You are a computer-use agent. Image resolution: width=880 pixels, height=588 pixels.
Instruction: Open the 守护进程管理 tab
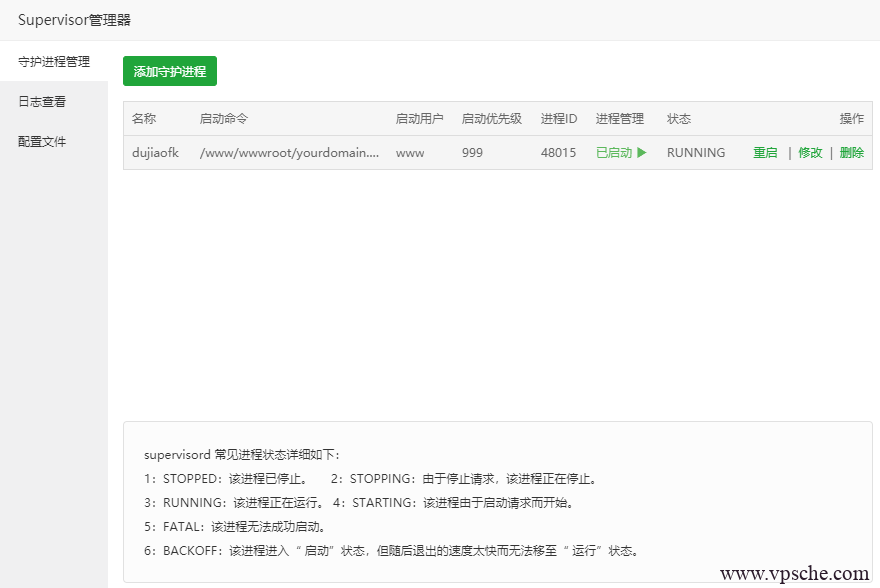coord(54,61)
